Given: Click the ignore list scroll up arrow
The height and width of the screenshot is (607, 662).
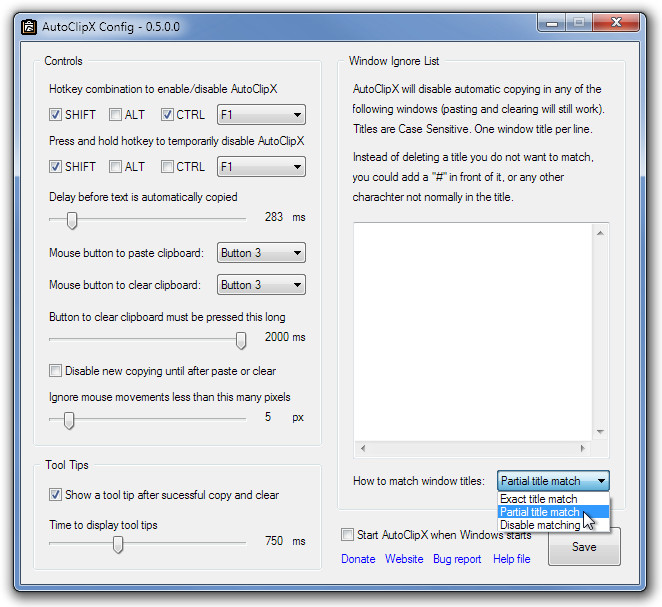Looking at the screenshot, I should coord(600,233).
